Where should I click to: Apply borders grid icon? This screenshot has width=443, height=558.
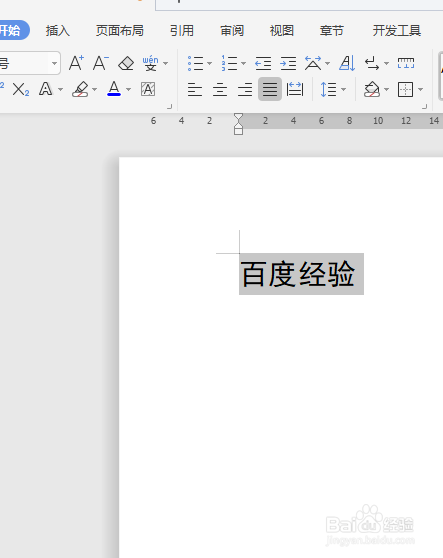tap(405, 89)
